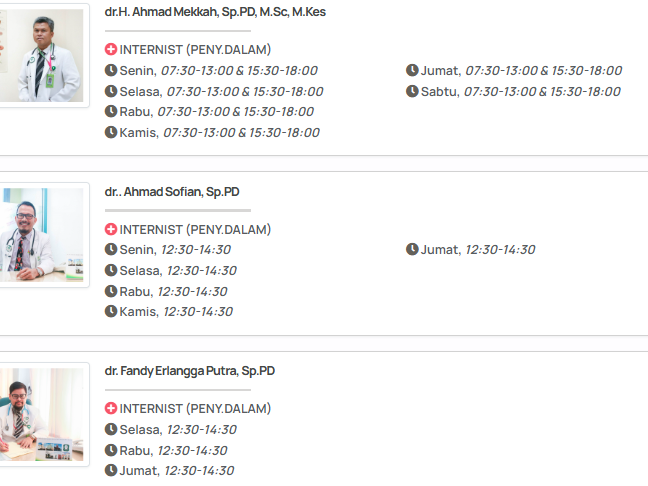Click the clock icon beside Kamis for dr. Ahmad Sofian
Screen dimensions: 648x486
pos(111,312)
